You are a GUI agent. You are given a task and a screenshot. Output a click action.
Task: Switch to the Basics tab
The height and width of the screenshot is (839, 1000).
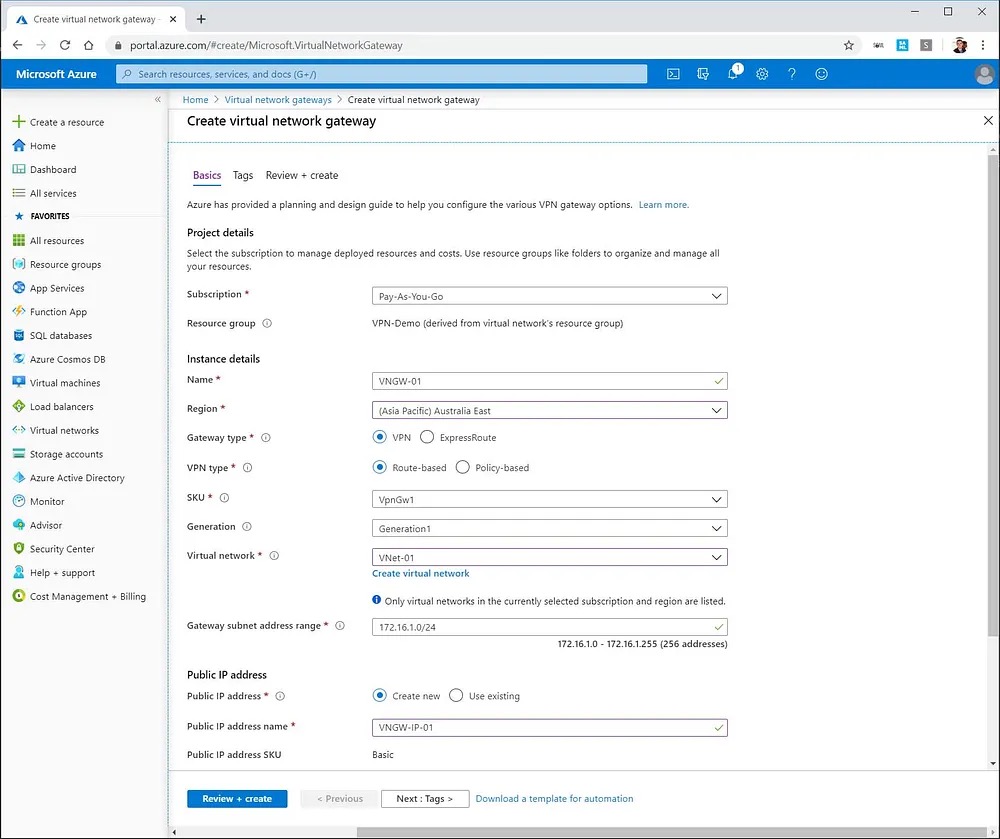[x=207, y=175]
